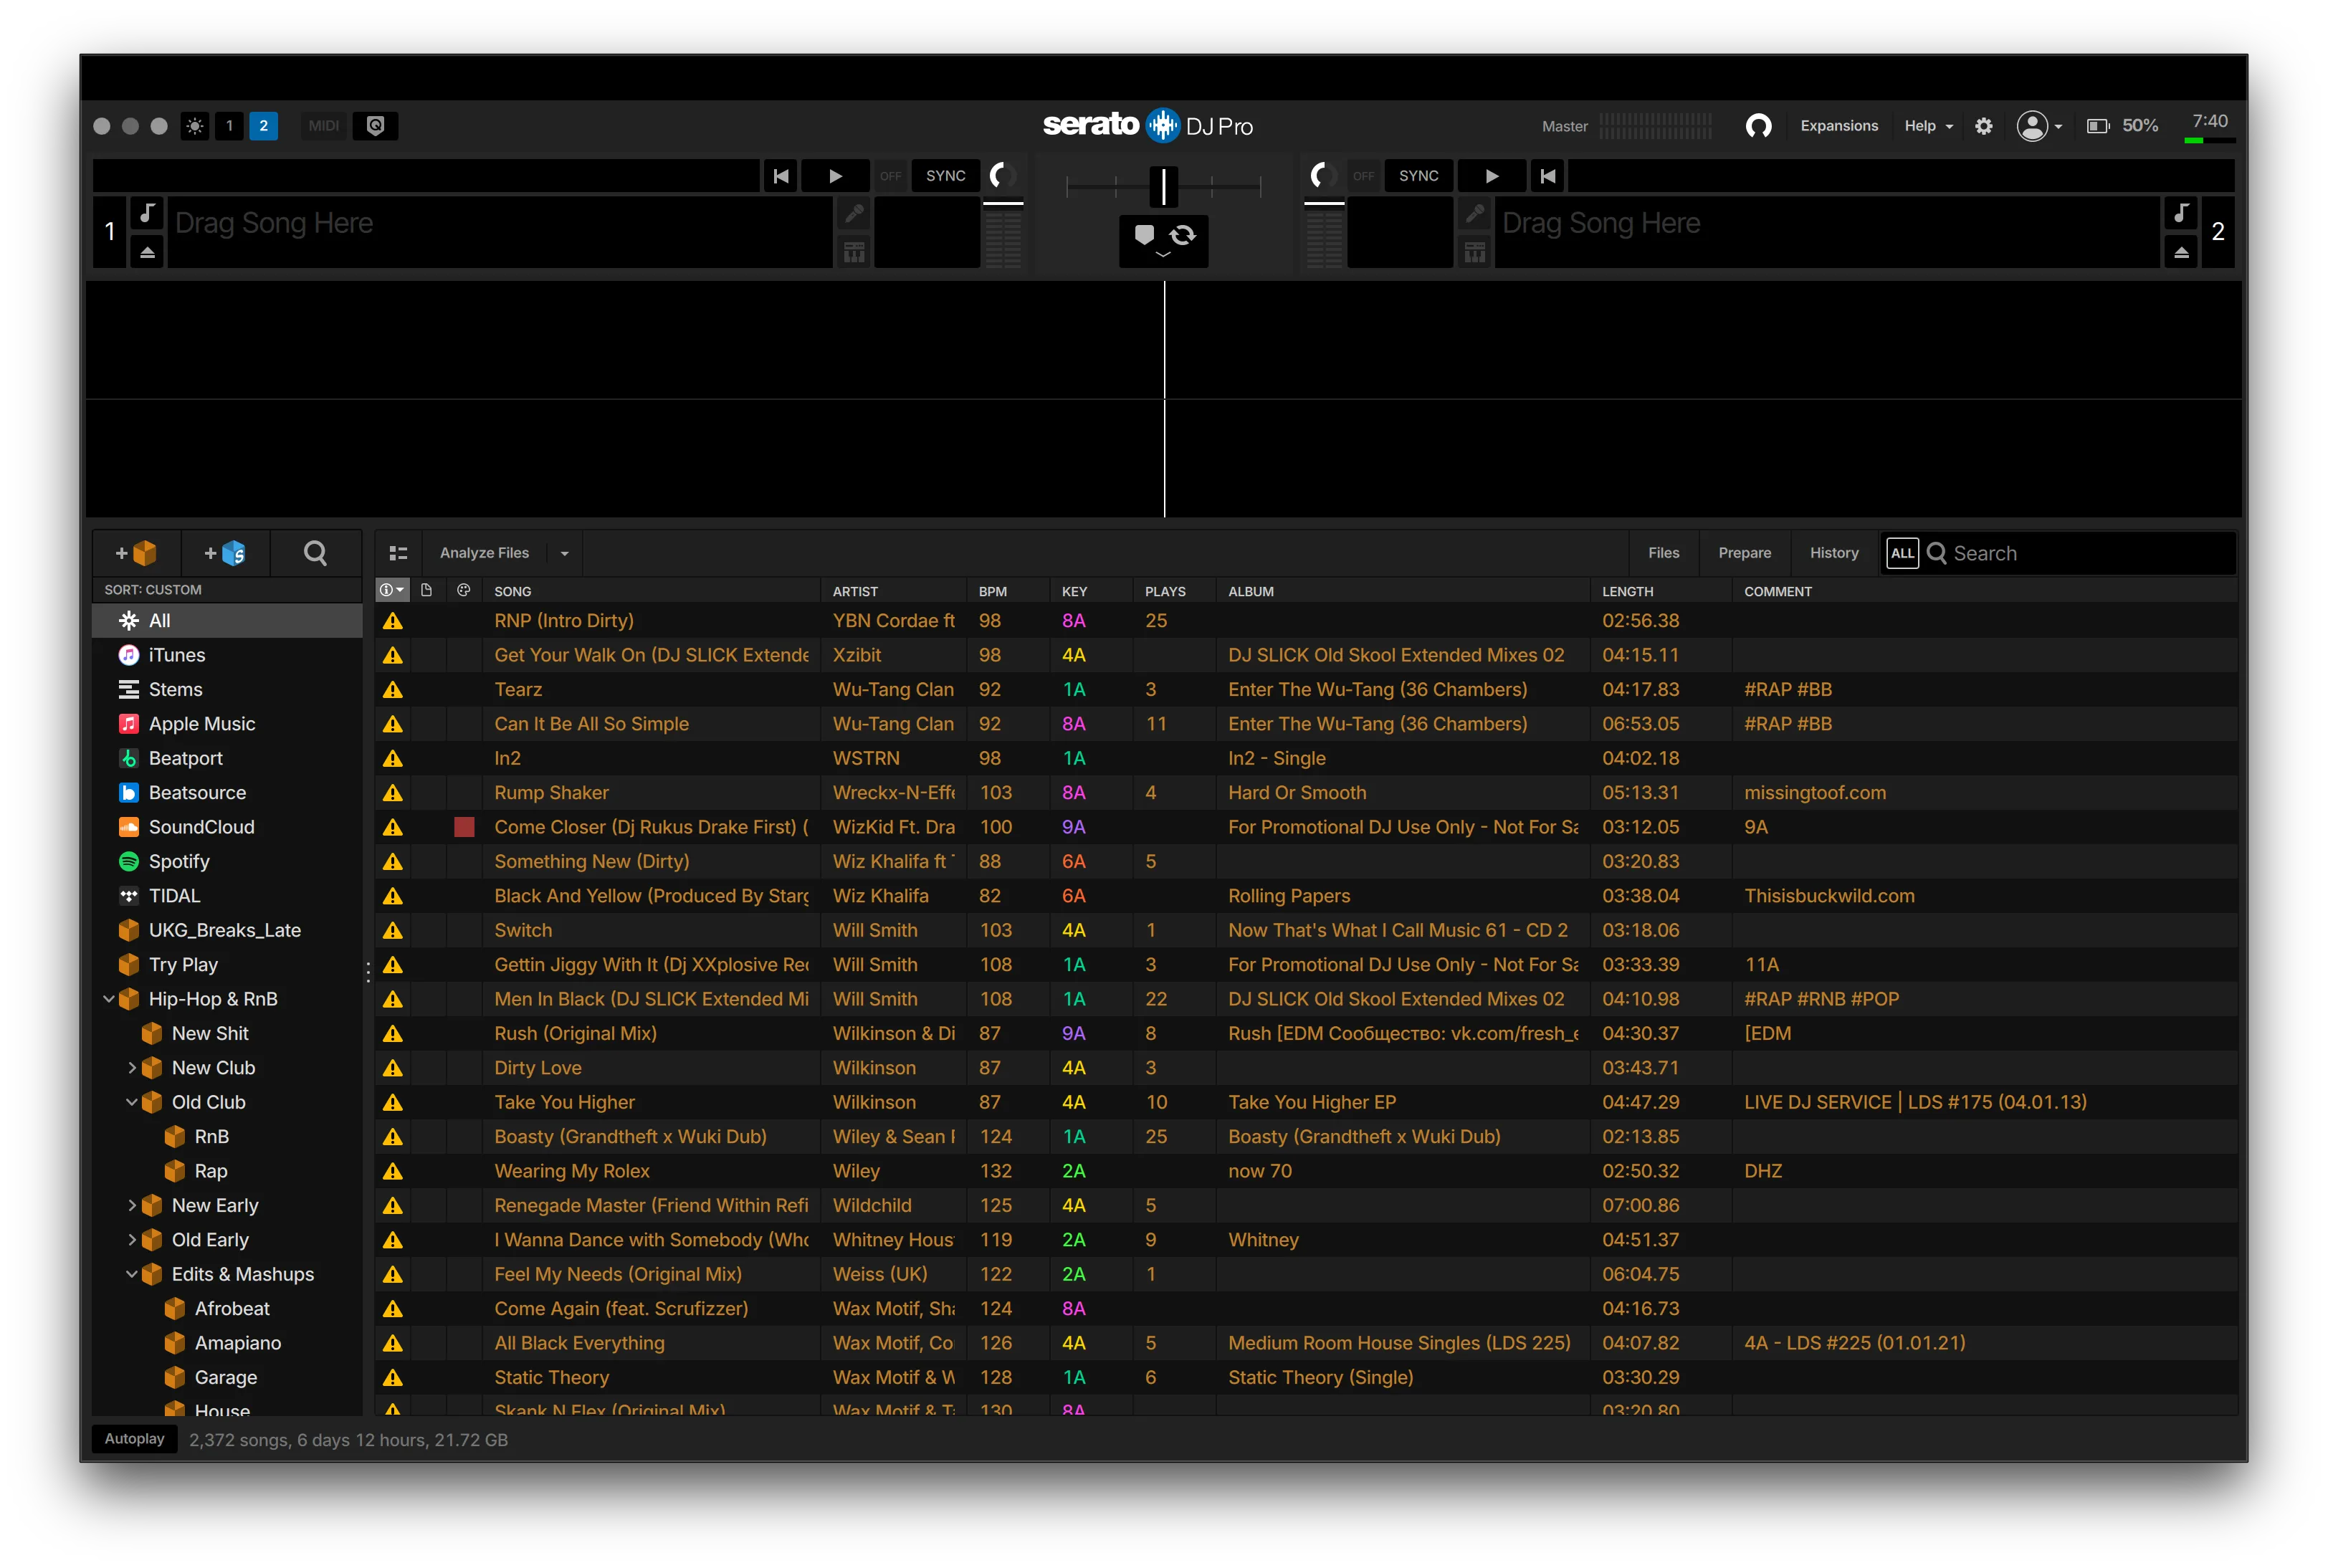Image resolution: width=2328 pixels, height=1568 pixels.
Task: Open the Prepare panel tab
Action: point(1744,553)
